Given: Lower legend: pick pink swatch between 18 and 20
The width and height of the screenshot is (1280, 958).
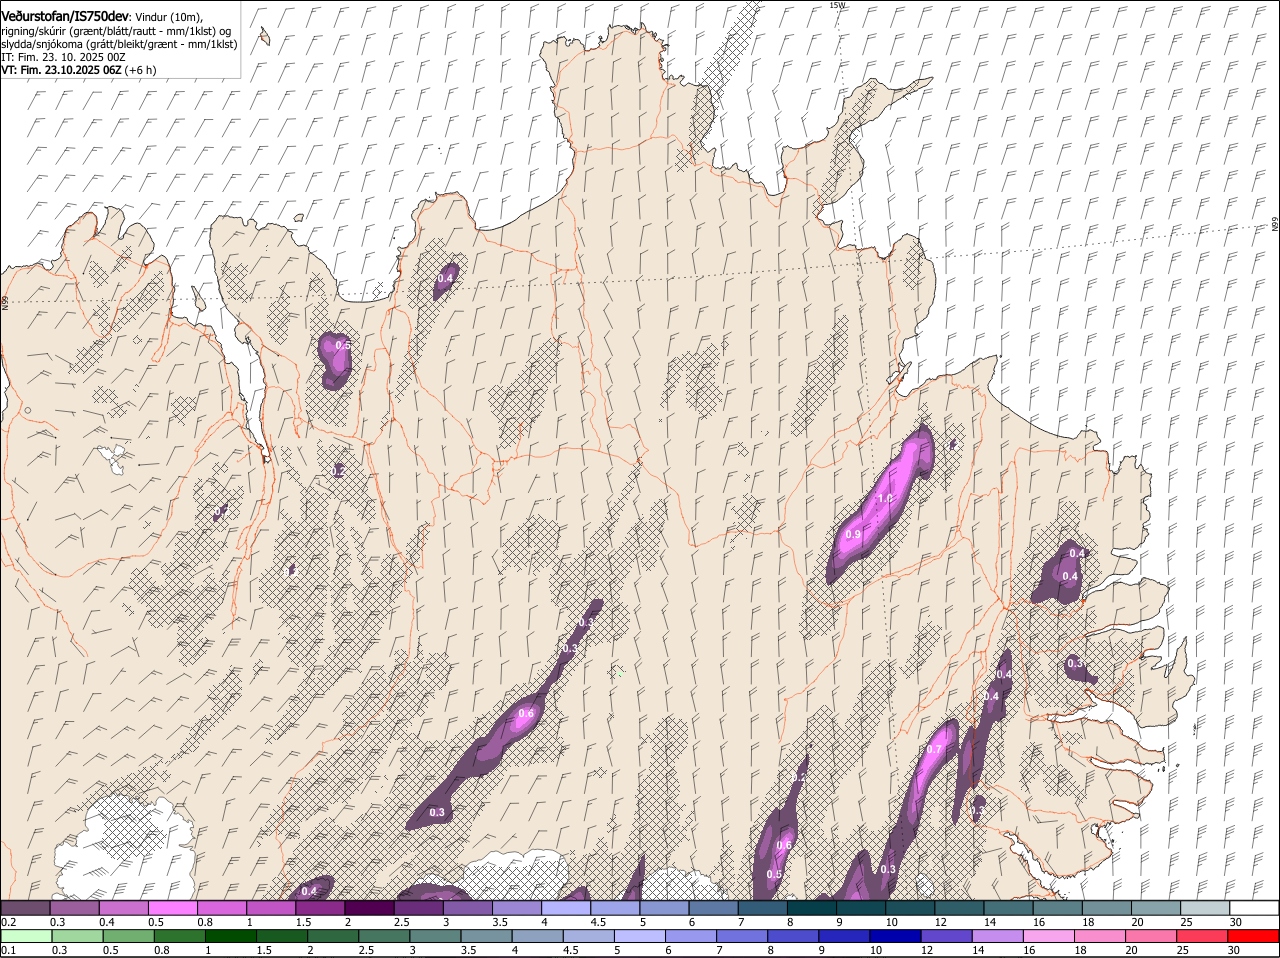Looking at the screenshot, I should (1102, 937).
